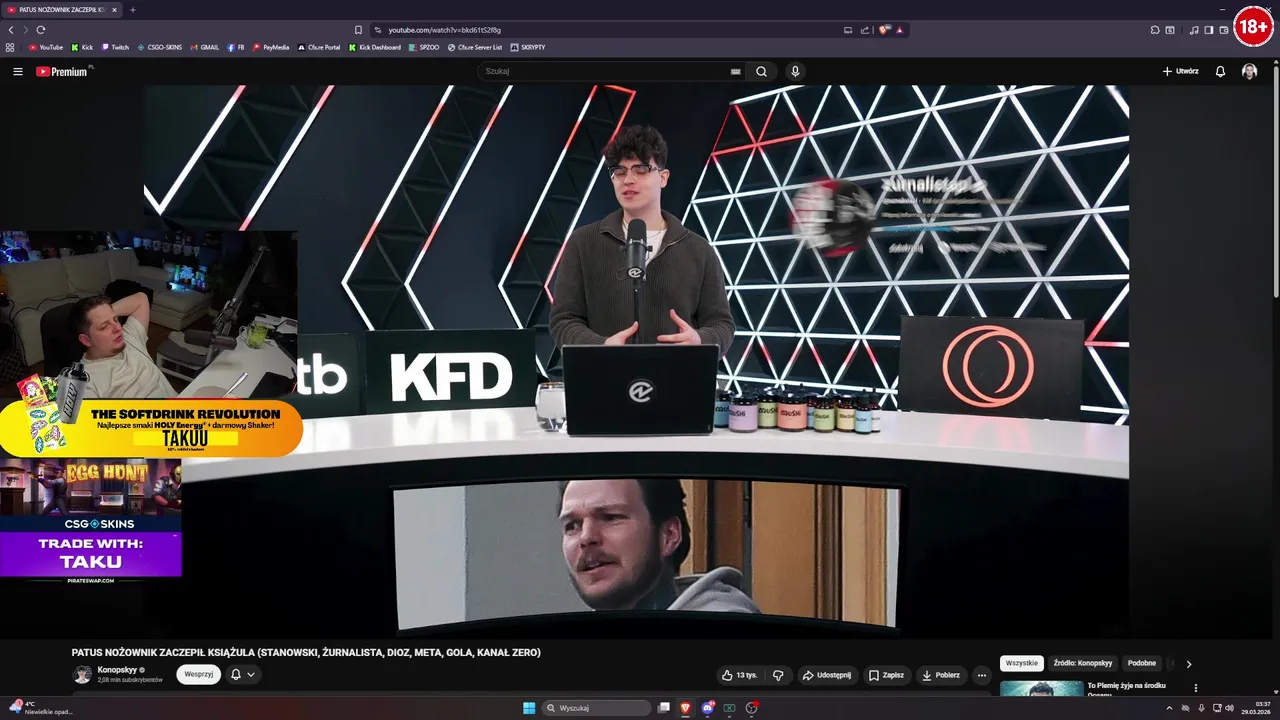Open the more actions three-dot menu
Viewport: 1280px width, 720px height.
point(982,675)
